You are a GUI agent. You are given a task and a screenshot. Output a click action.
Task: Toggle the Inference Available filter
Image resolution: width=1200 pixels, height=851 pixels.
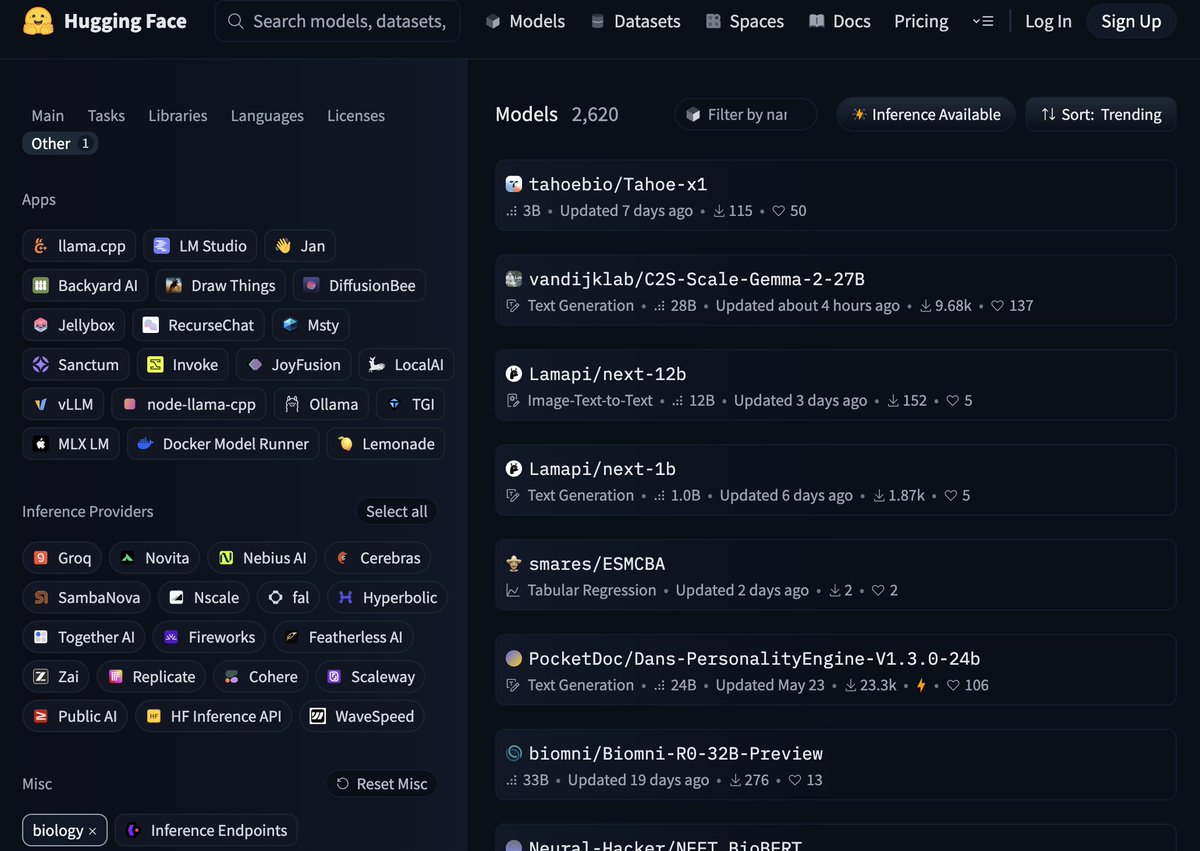pos(926,115)
